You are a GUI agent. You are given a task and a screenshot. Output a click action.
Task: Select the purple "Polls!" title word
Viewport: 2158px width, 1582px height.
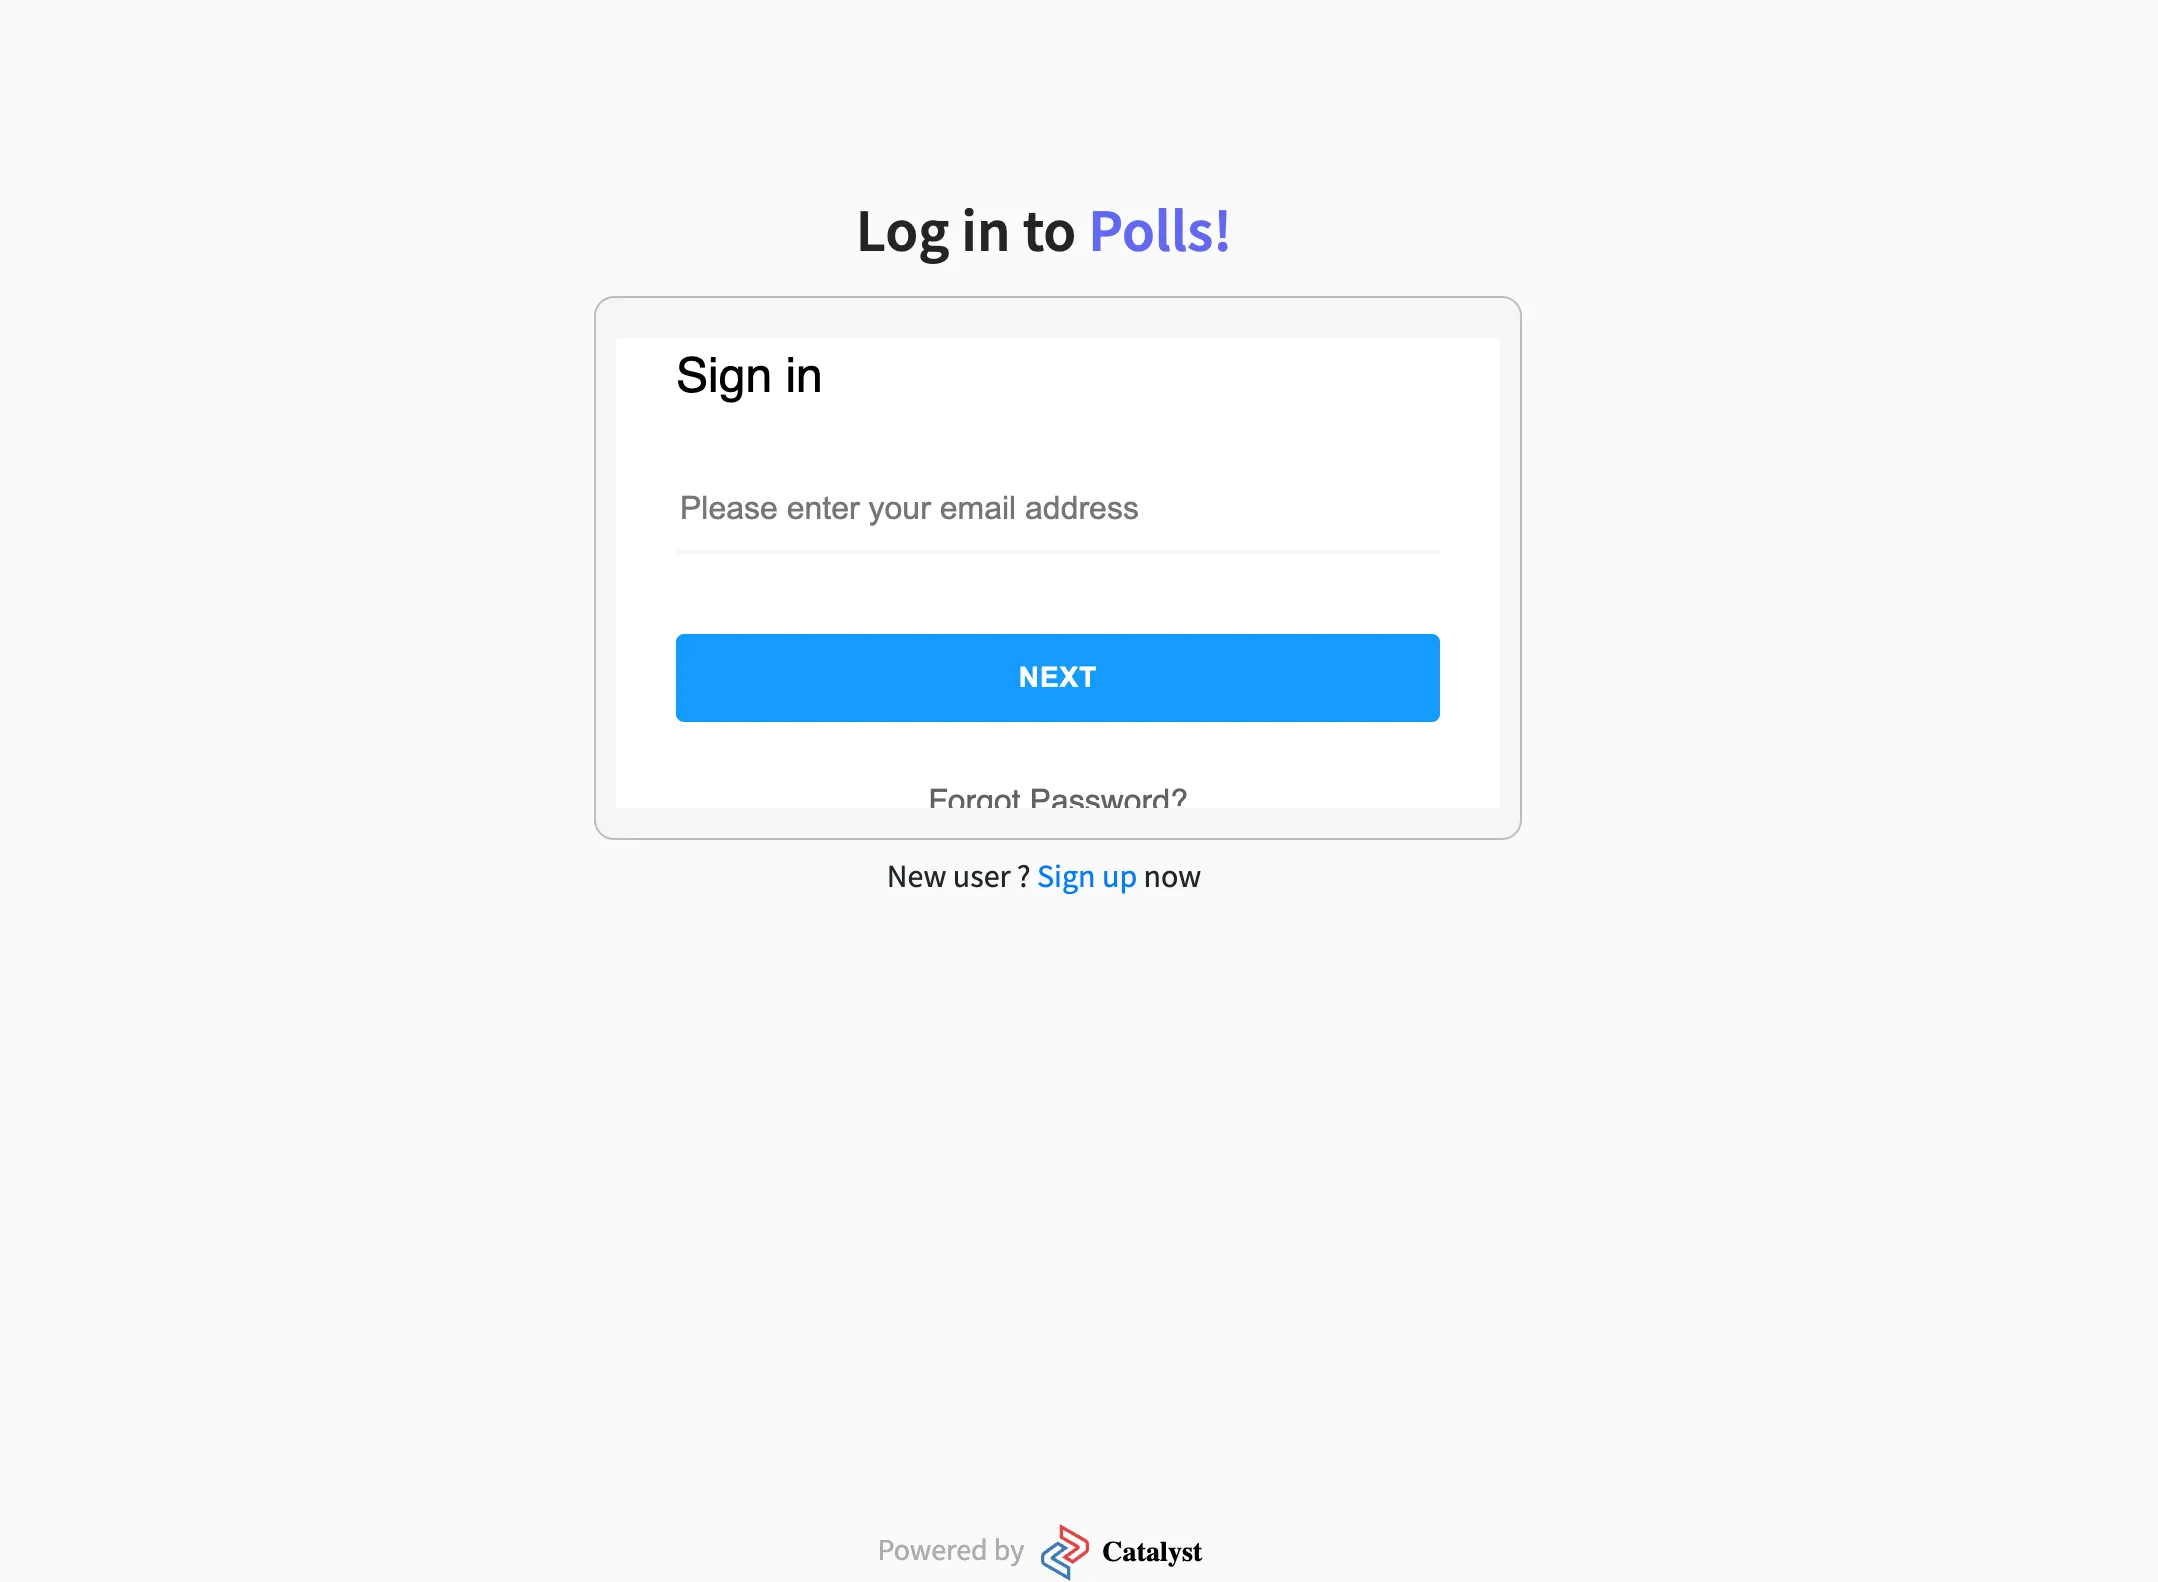click(1159, 232)
